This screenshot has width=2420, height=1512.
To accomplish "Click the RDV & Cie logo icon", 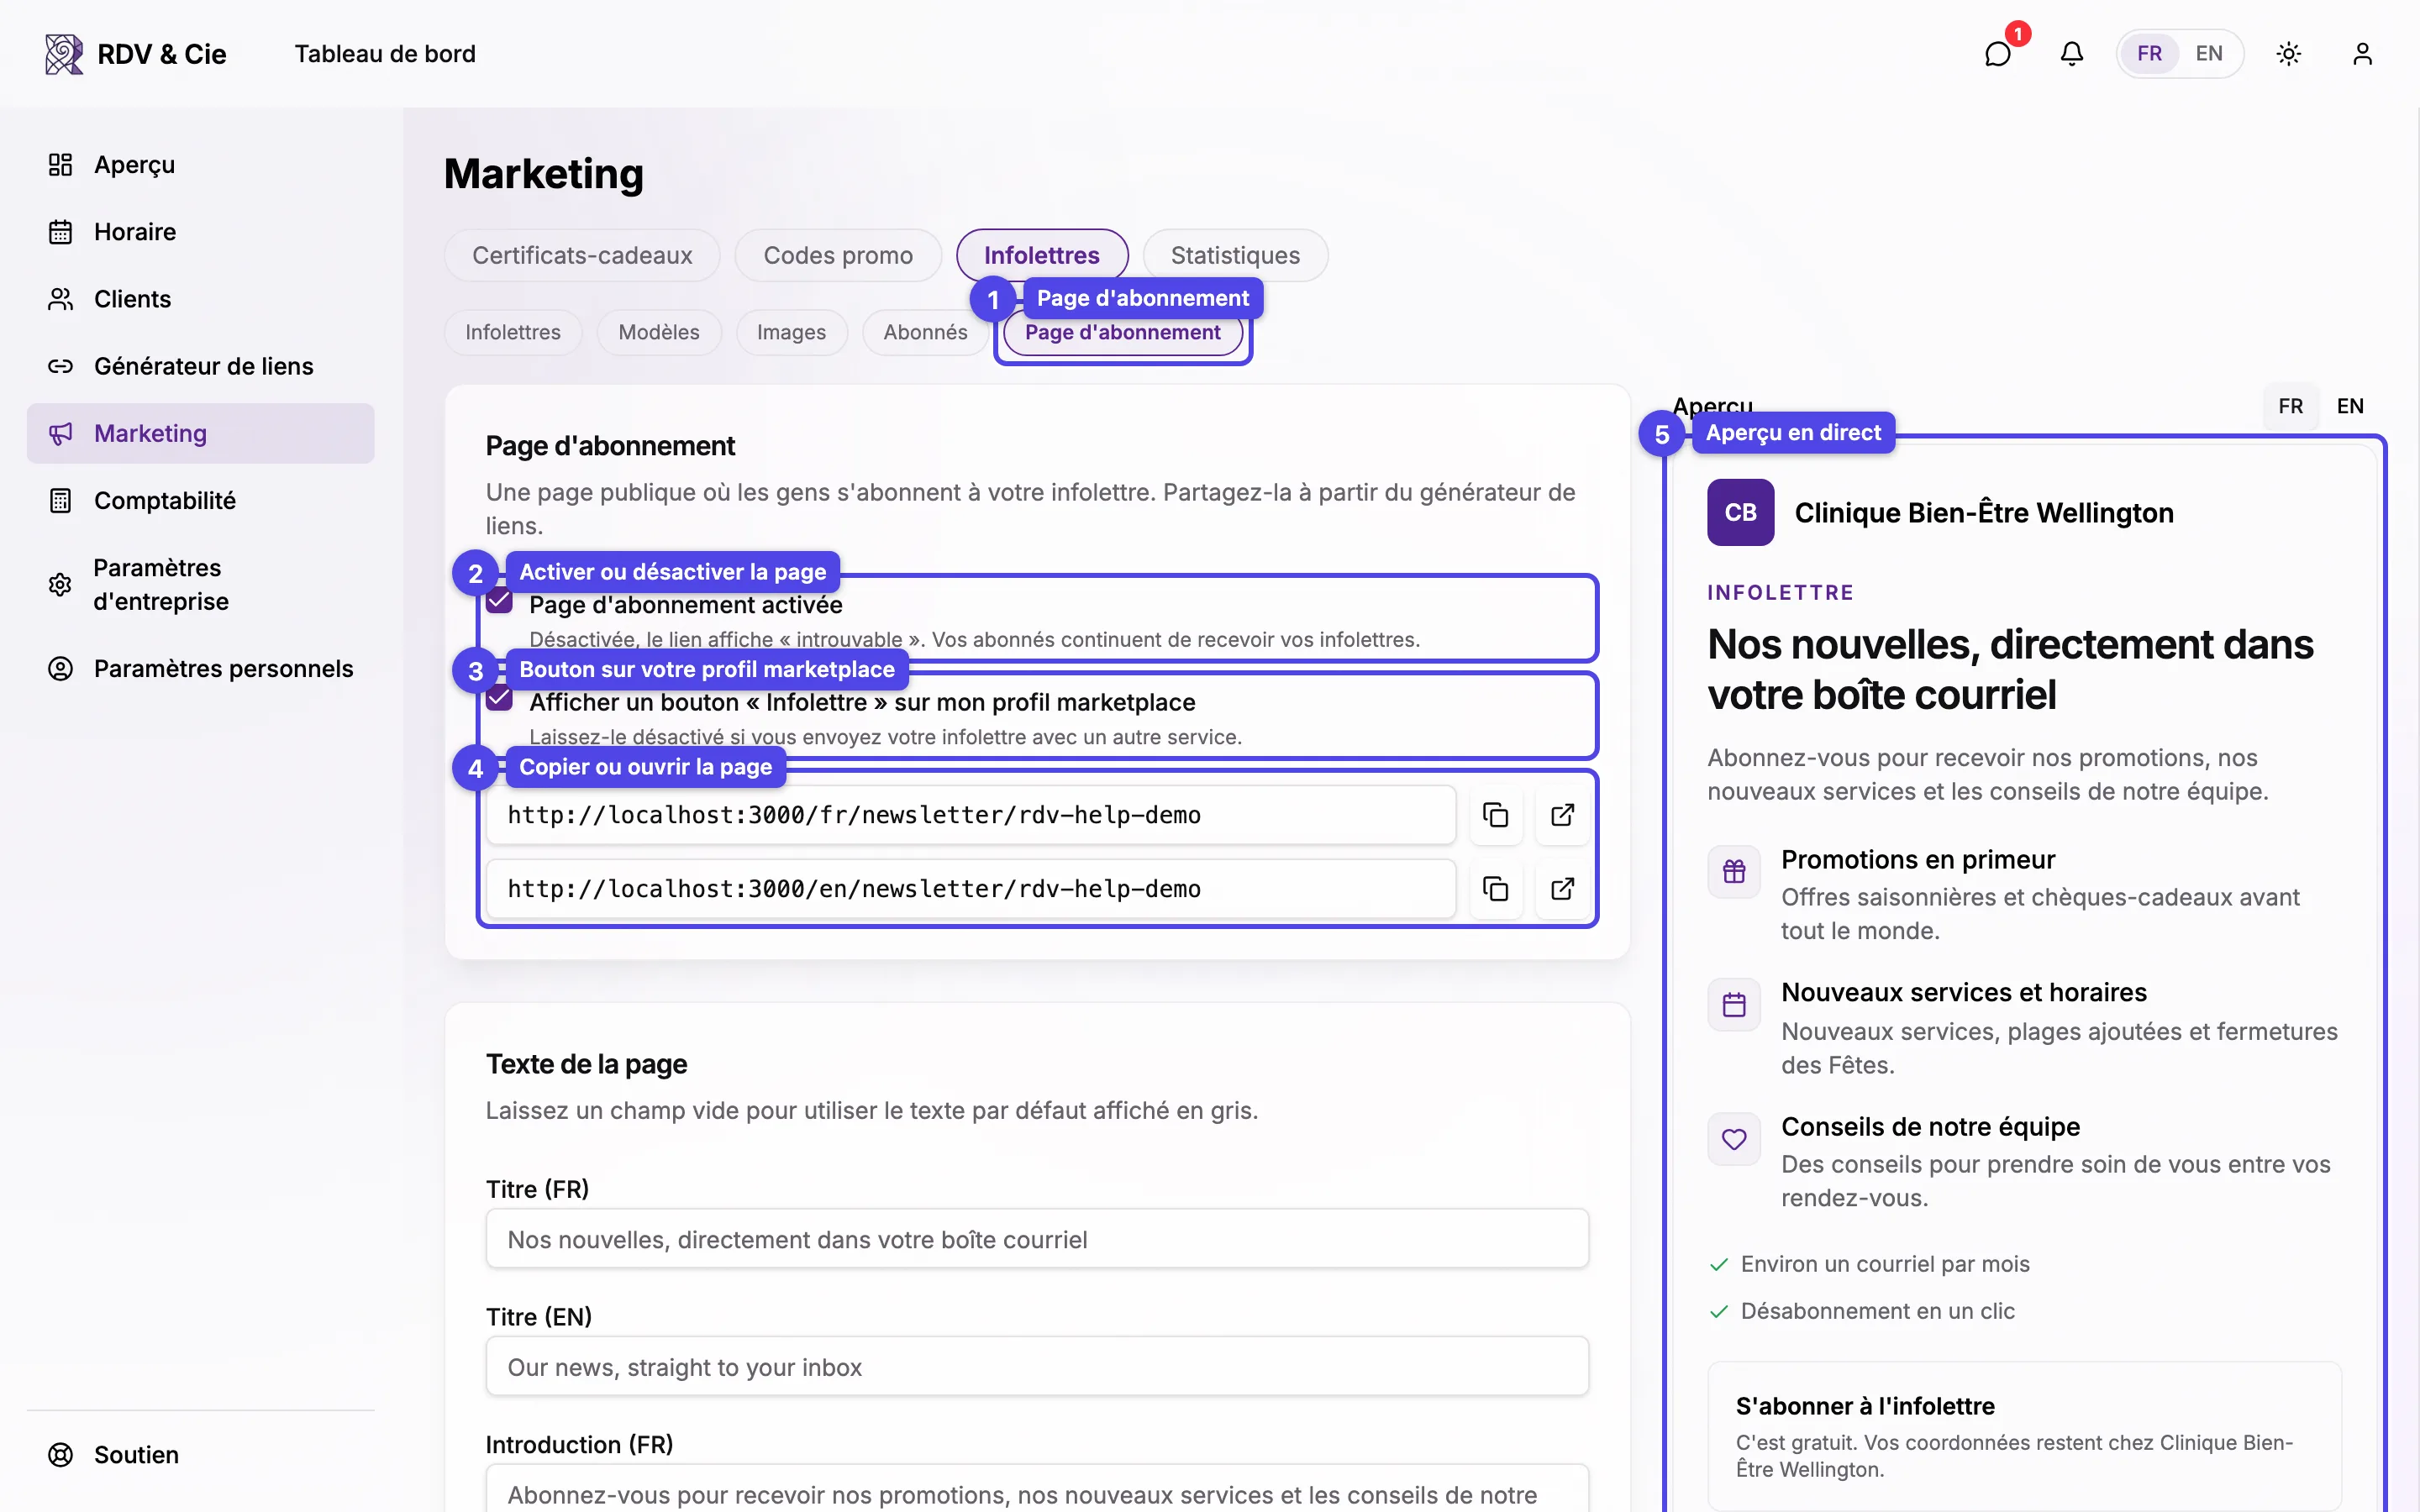I will (64, 54).
